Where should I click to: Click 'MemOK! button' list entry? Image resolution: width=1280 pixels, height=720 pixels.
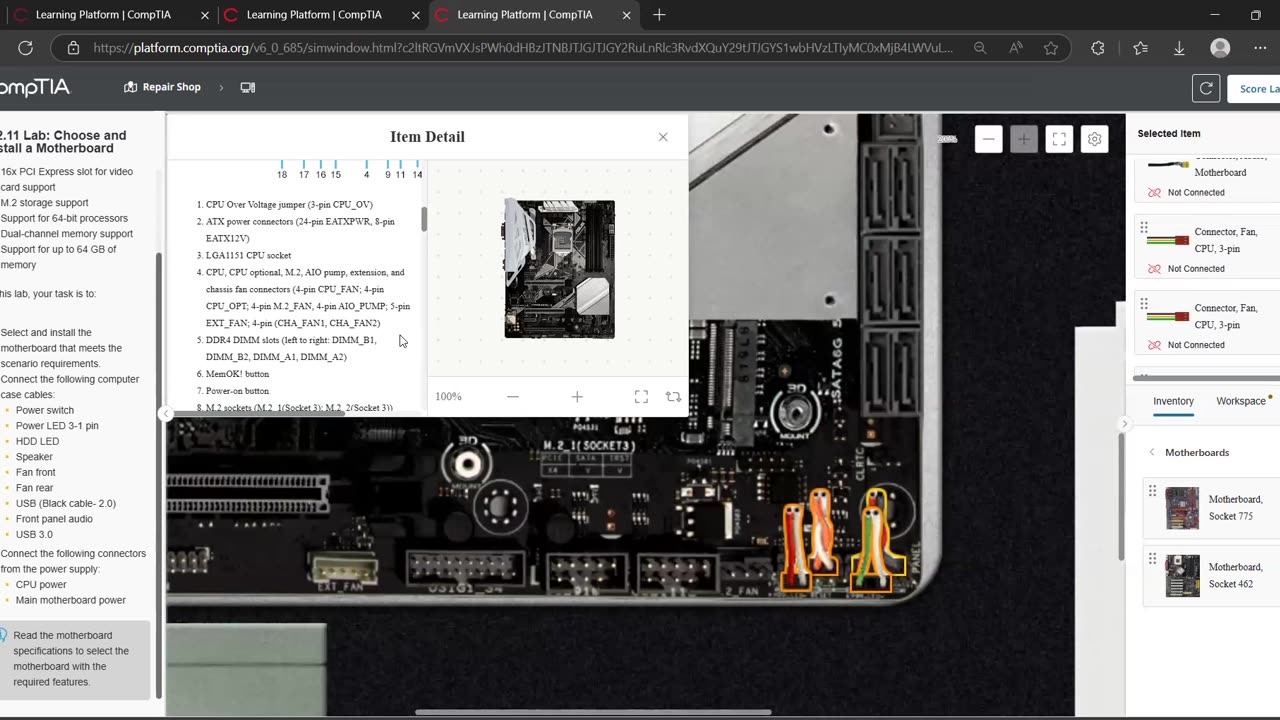[x=237, y=374]
